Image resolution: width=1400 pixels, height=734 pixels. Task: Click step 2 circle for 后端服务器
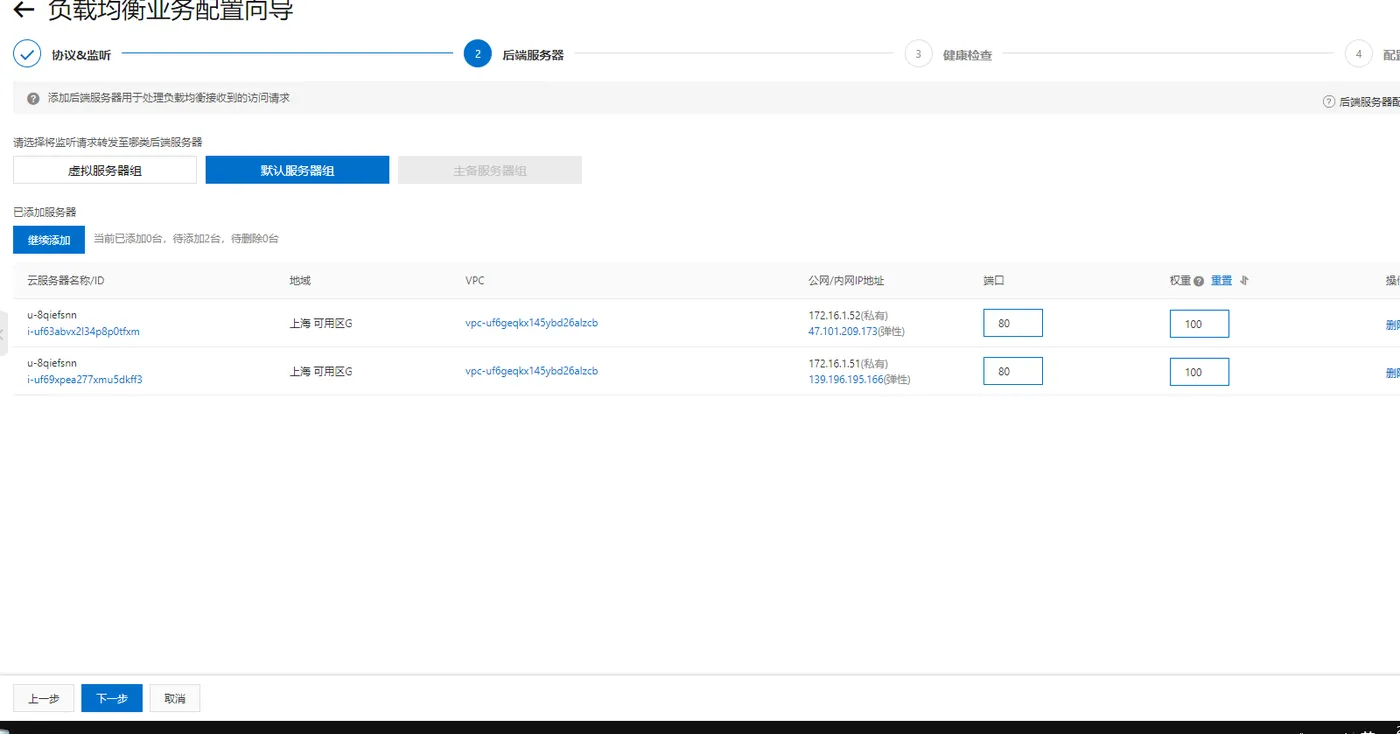click(x=478, y=54)
